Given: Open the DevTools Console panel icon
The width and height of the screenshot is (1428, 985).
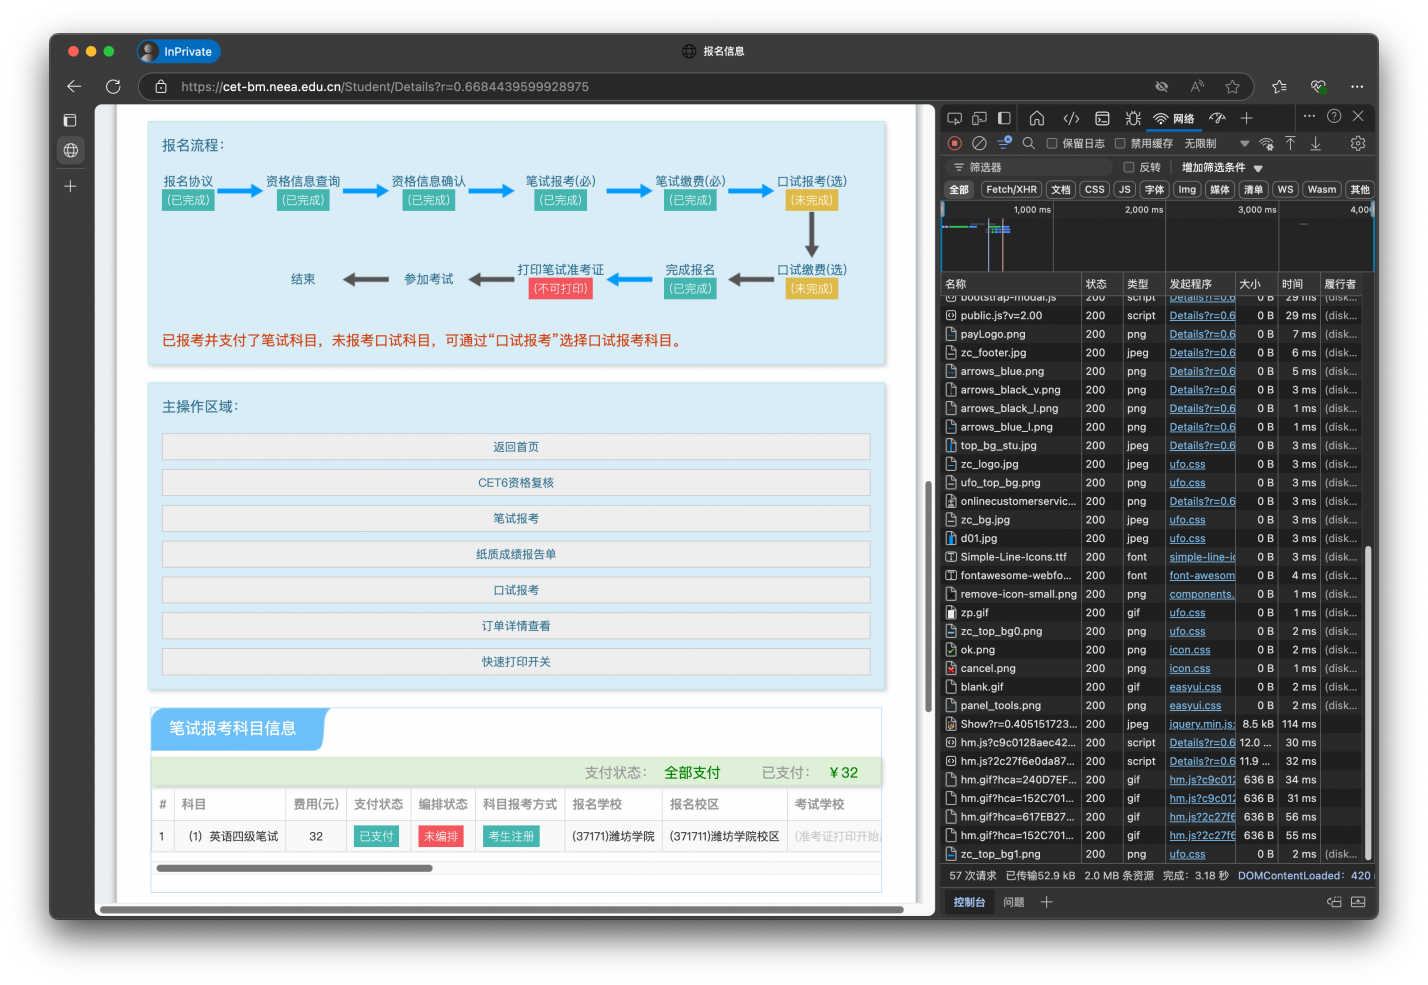Looking at the screenshot, I should tap(1102, 118).
